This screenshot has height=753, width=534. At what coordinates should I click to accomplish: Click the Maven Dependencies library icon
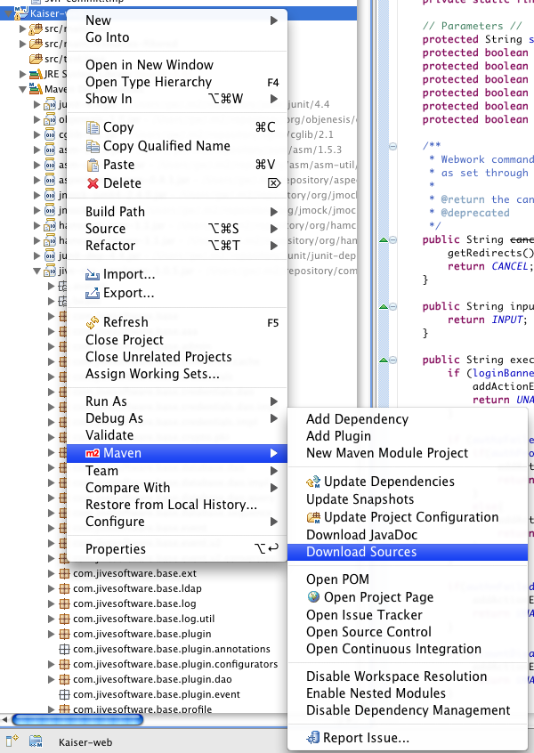[36, 89]
